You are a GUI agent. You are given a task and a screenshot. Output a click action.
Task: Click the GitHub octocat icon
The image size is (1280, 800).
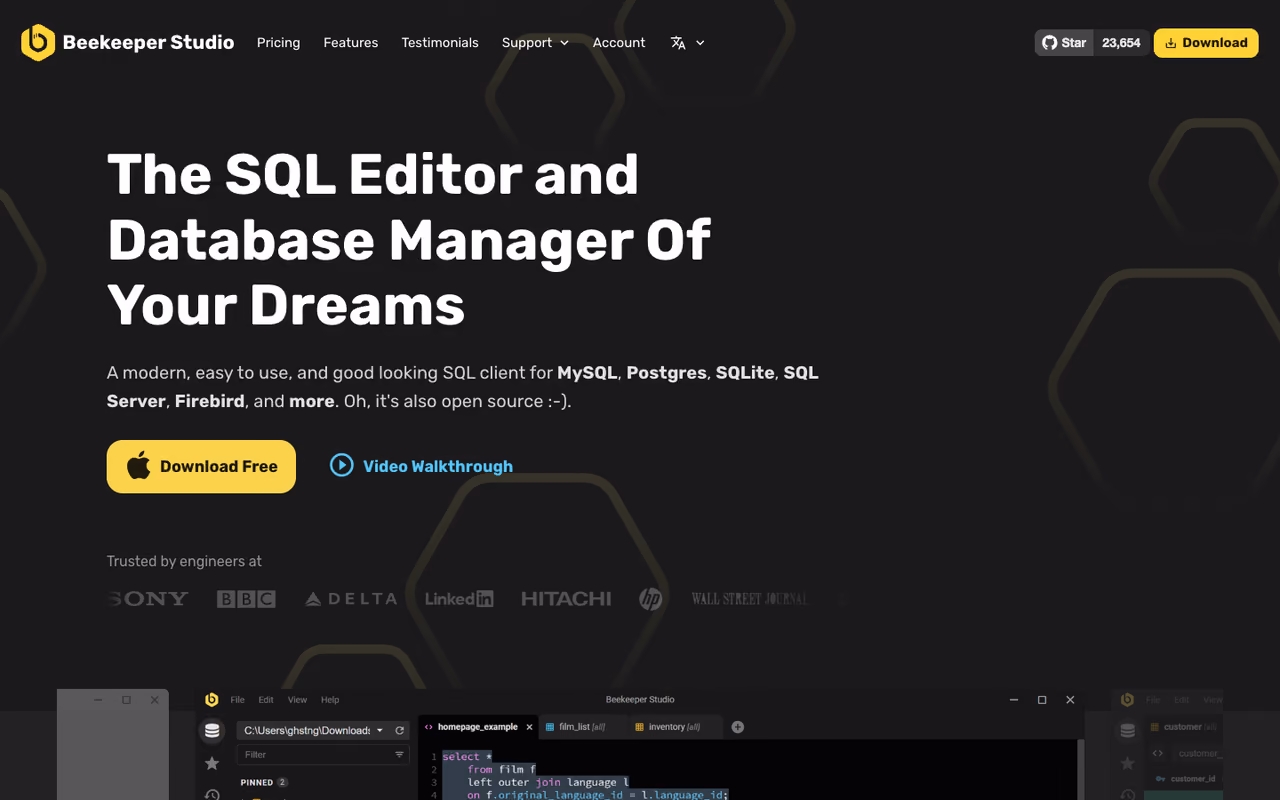pos(1049,43)
